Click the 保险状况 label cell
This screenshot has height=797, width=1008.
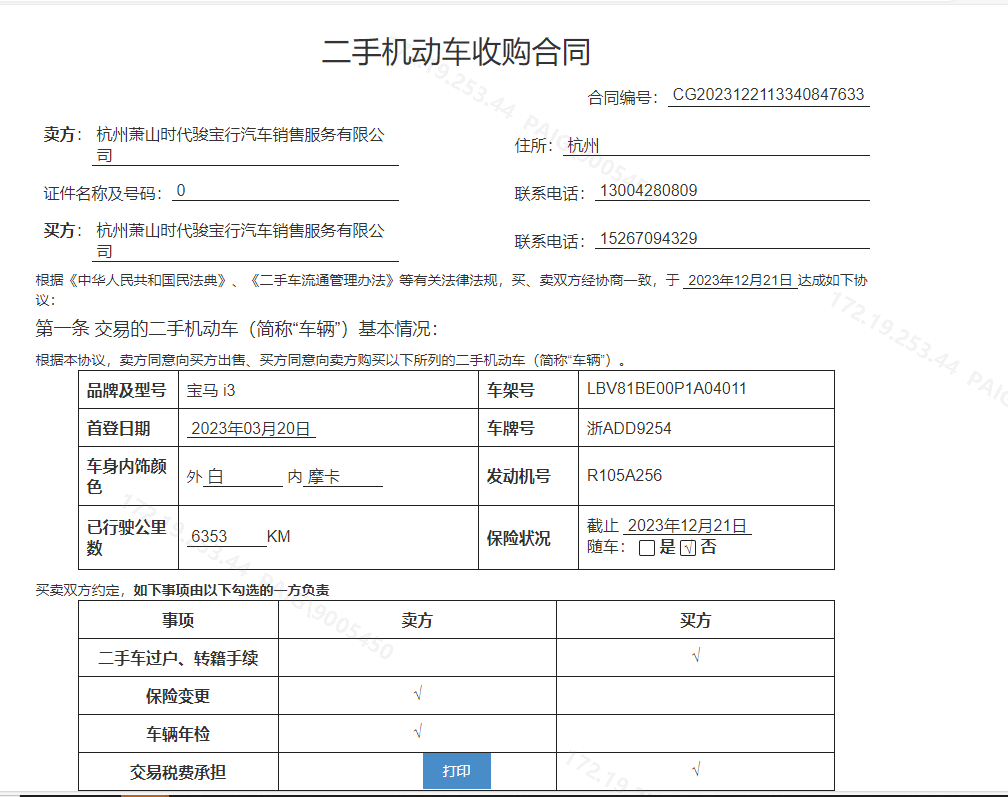point(528,537)
